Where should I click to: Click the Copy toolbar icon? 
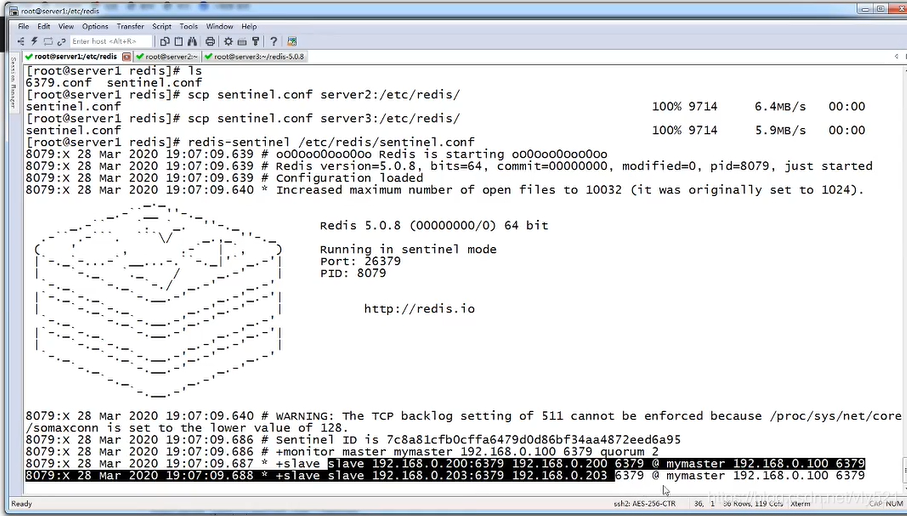[x=165, y=41]
